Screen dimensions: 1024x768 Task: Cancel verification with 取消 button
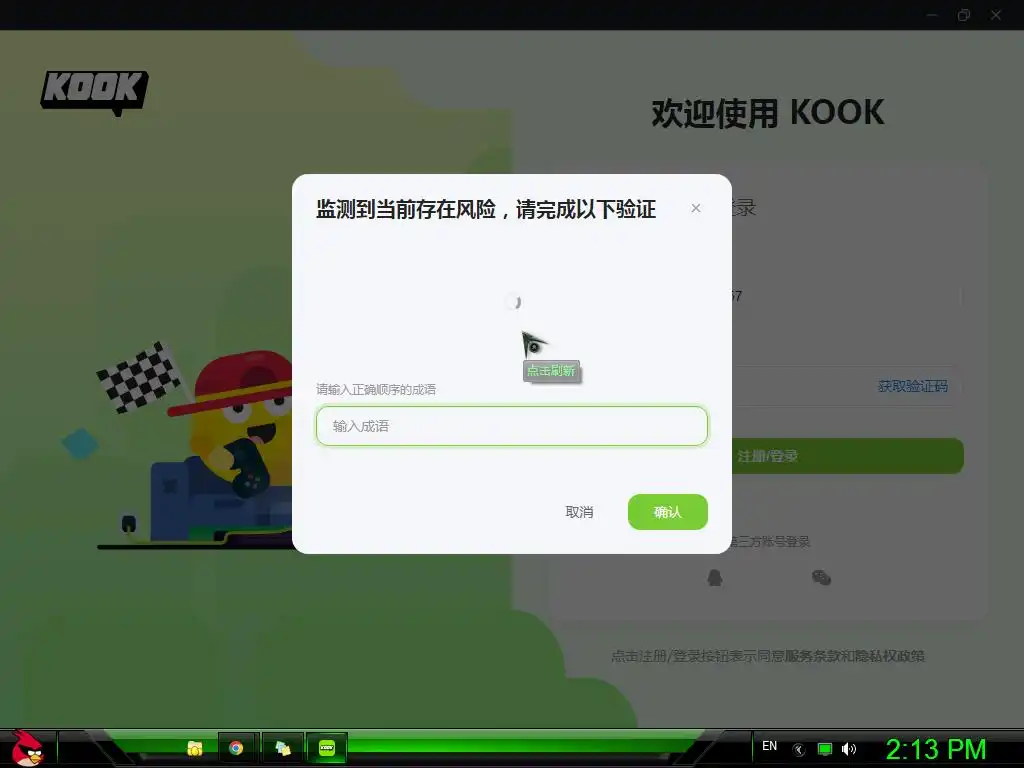point(579,512)
